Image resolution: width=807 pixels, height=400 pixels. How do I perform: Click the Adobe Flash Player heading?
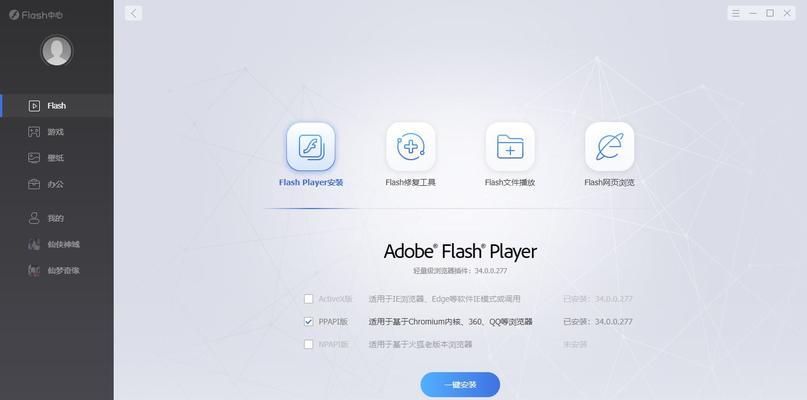pyautogui.click(x=460, y=251)
